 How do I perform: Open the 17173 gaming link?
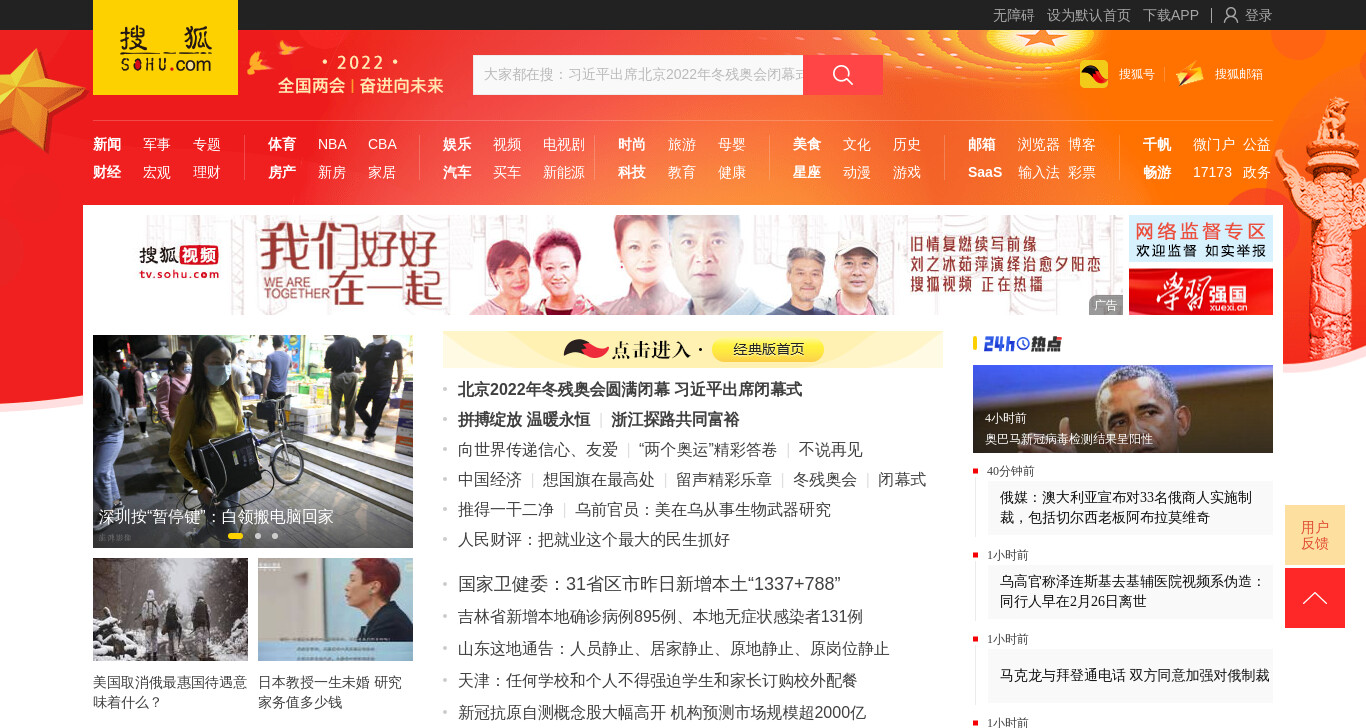pos(1212,172)
